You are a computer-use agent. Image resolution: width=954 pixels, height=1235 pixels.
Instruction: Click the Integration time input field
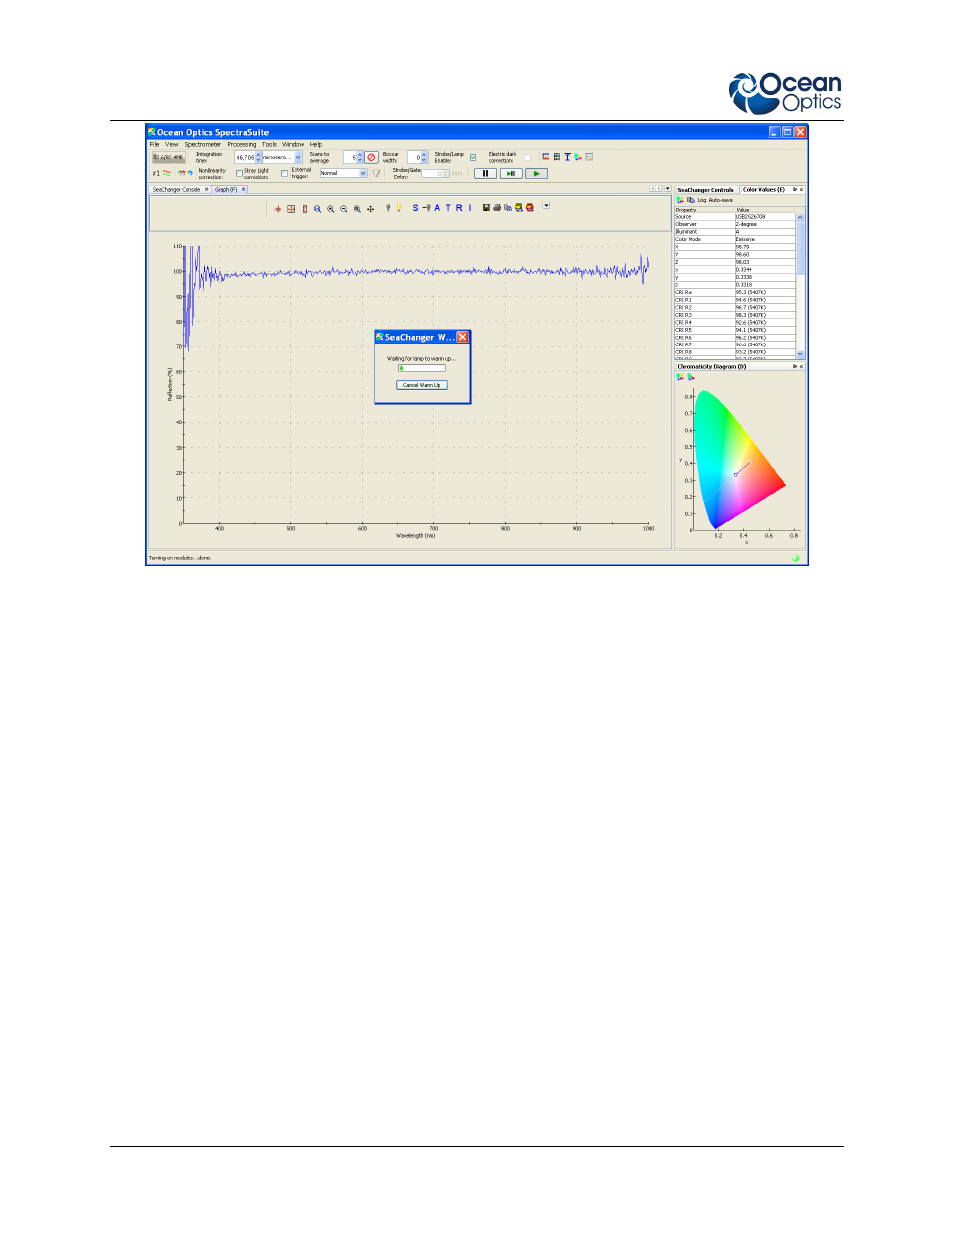tap(244, 157)
